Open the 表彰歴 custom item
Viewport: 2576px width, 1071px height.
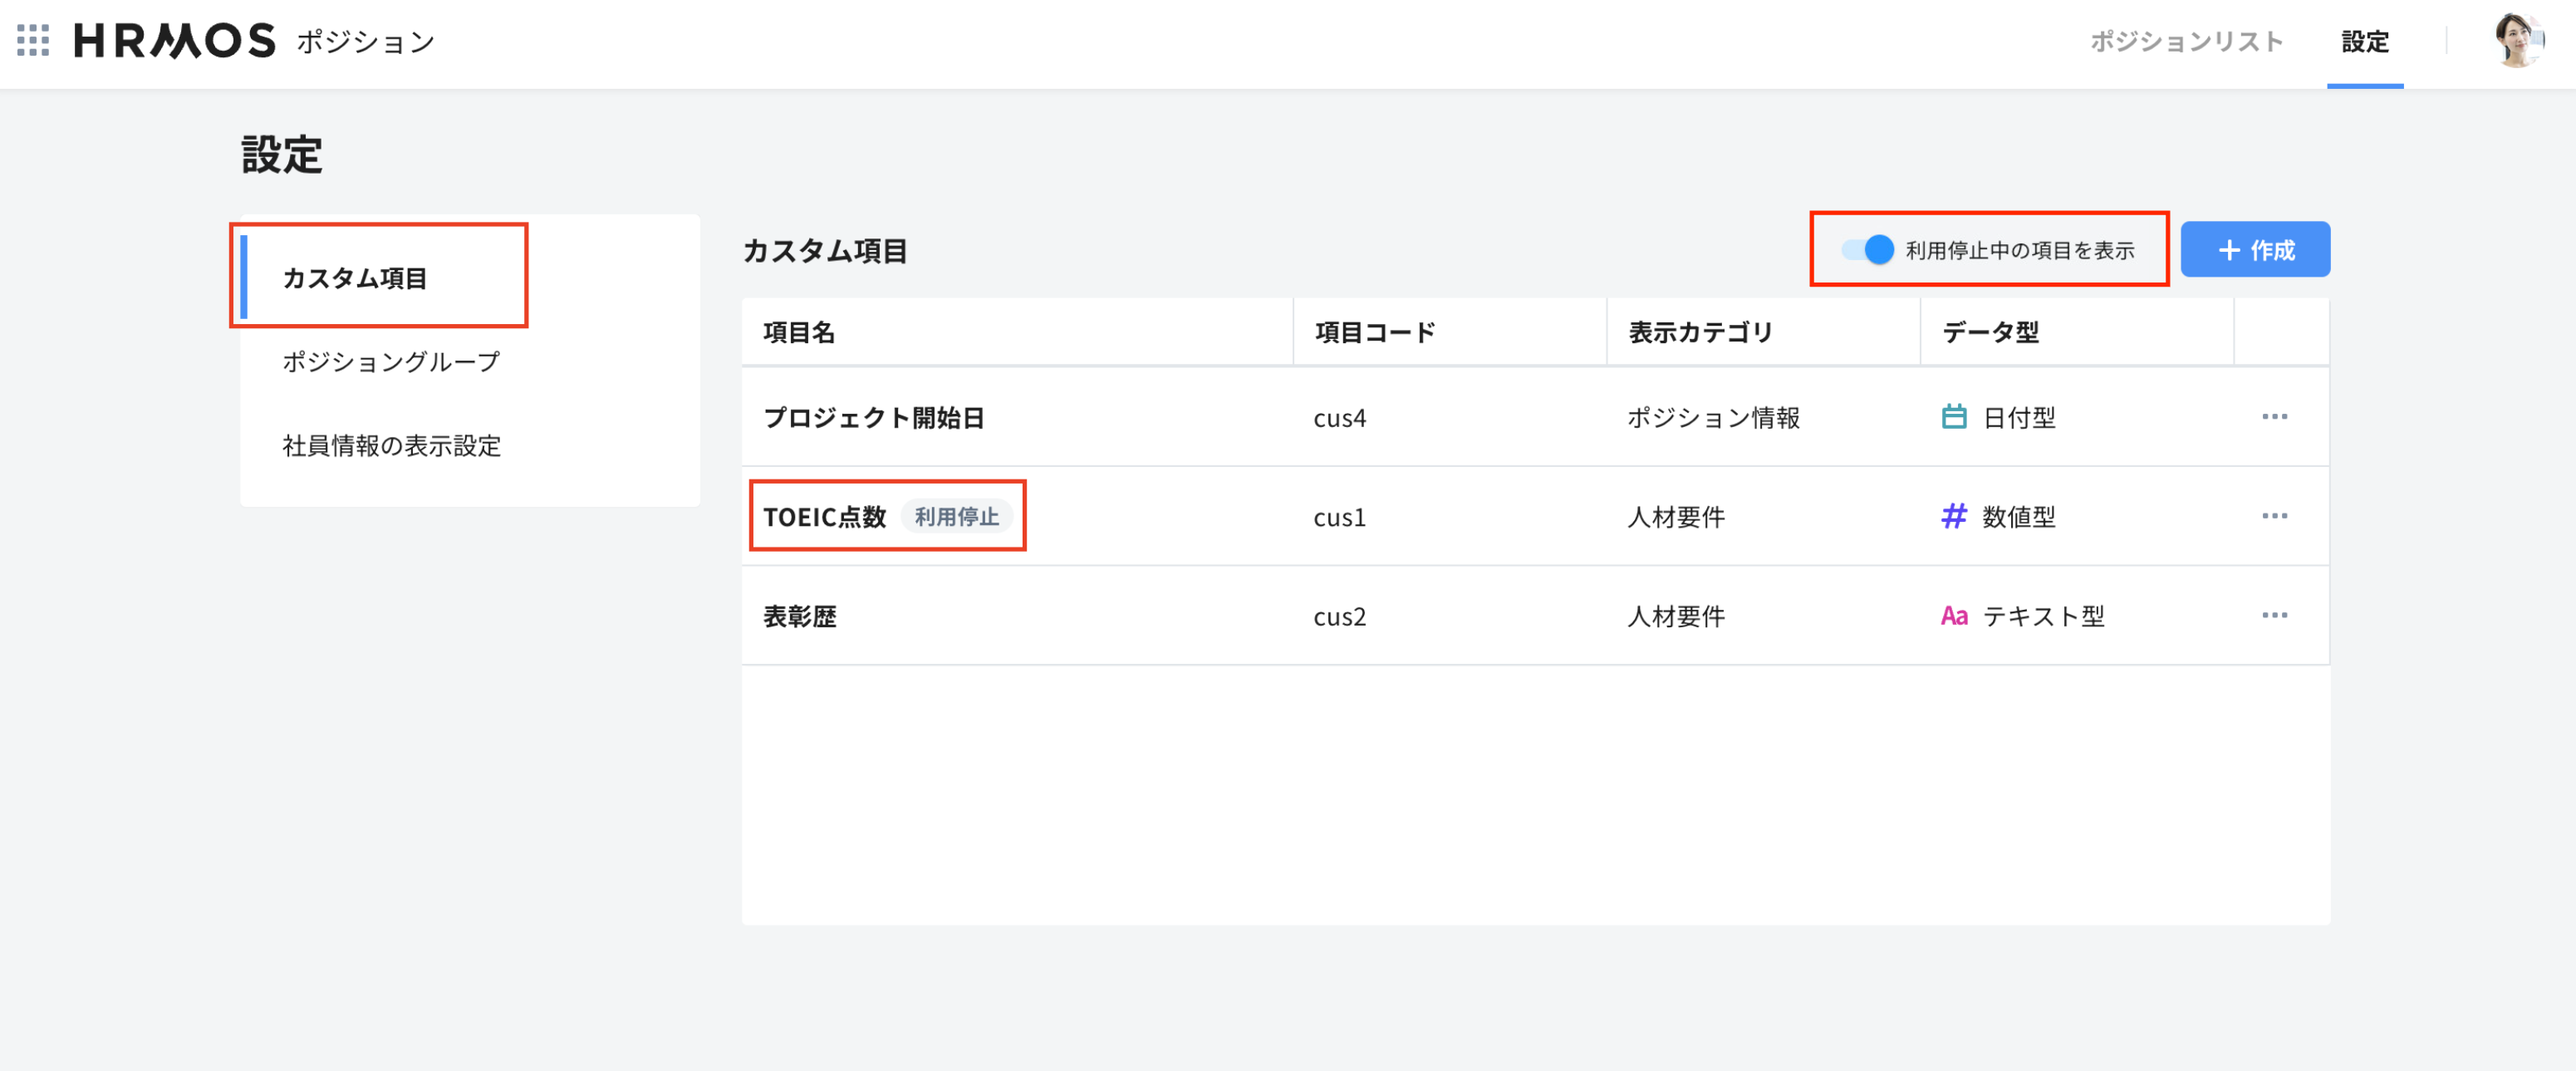pos(799,617)
